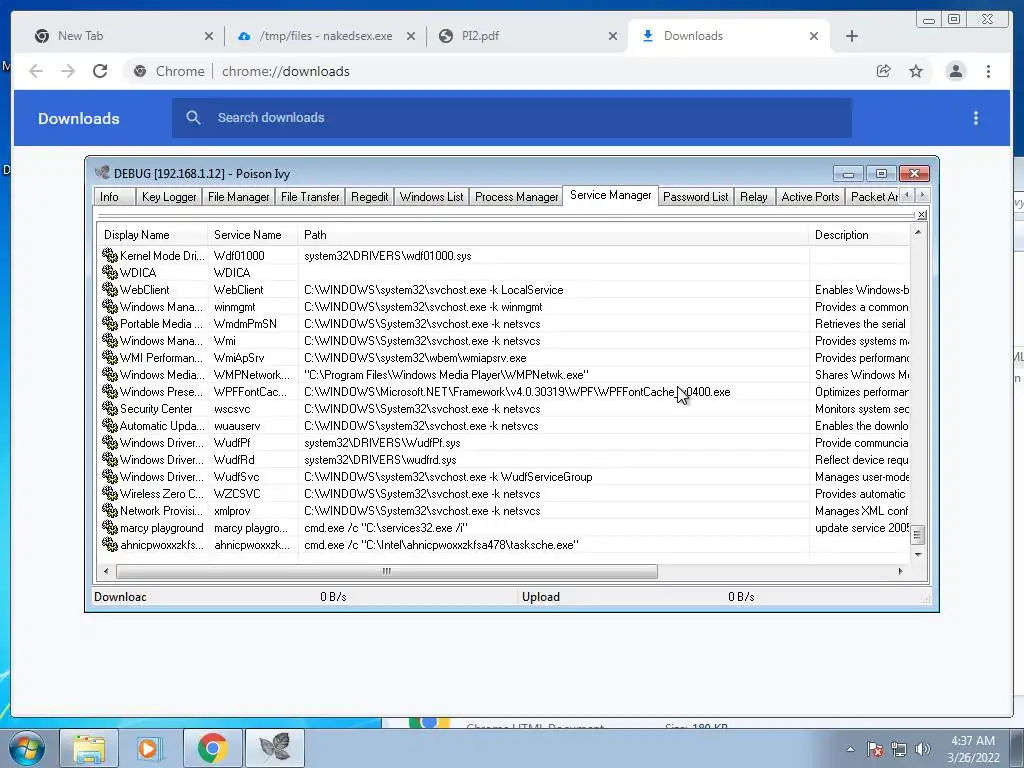Click Chrome back navigation arrow
The width and height of the screenshot is (1024, 768).
coord(36,71)
